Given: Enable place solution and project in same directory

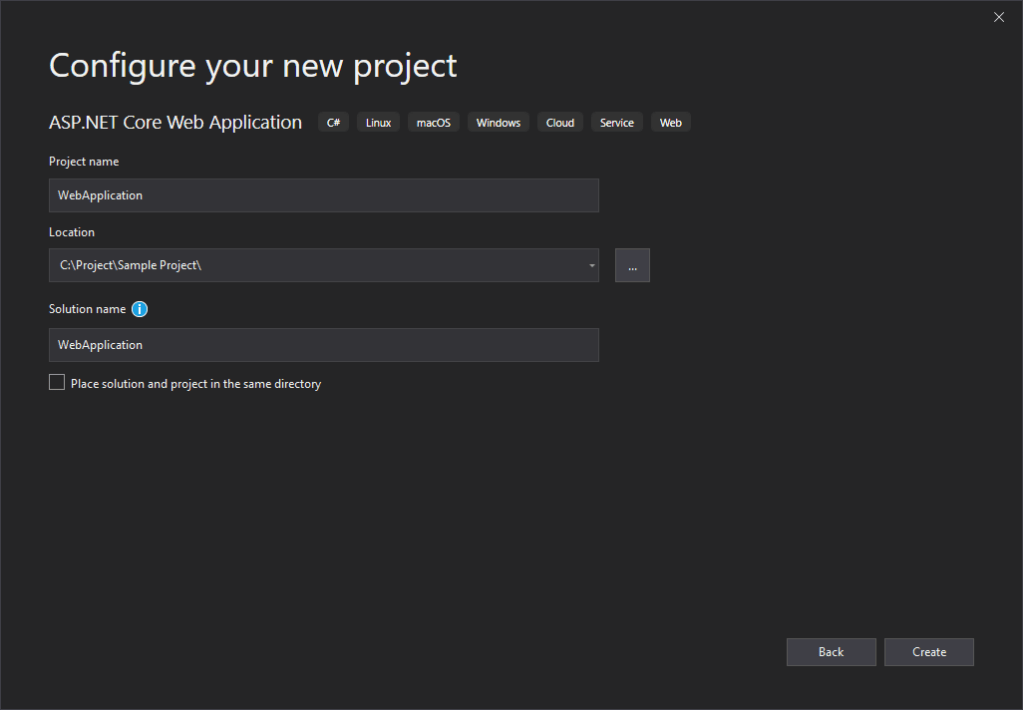Looking at the screenshot, I should pos(57,383).
